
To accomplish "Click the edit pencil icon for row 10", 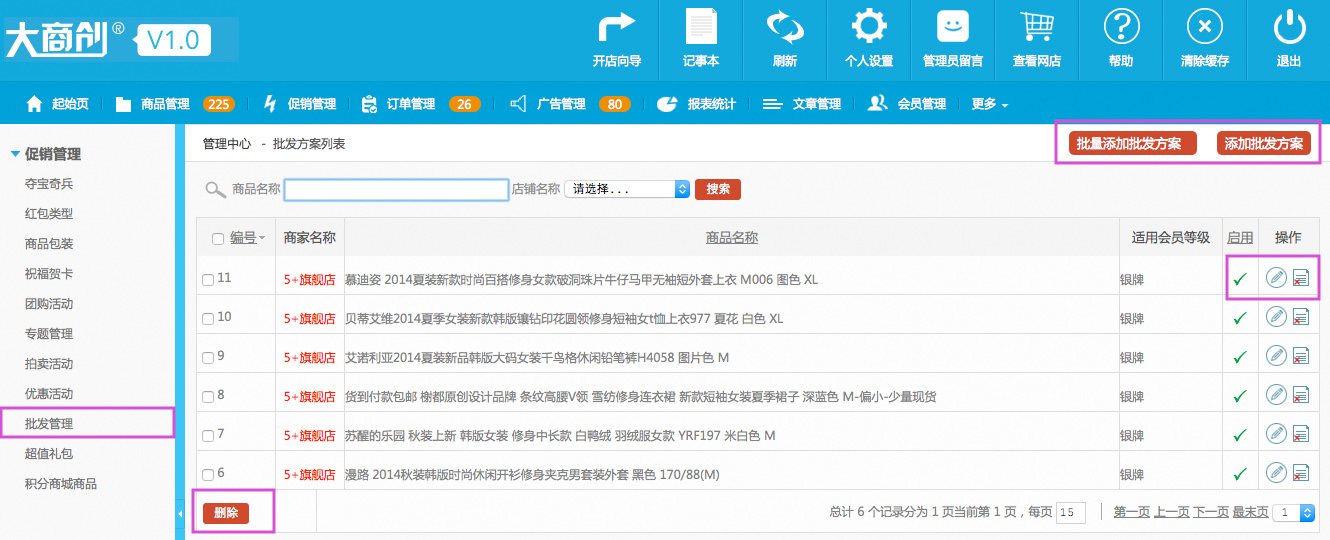I will point(1276,316).
